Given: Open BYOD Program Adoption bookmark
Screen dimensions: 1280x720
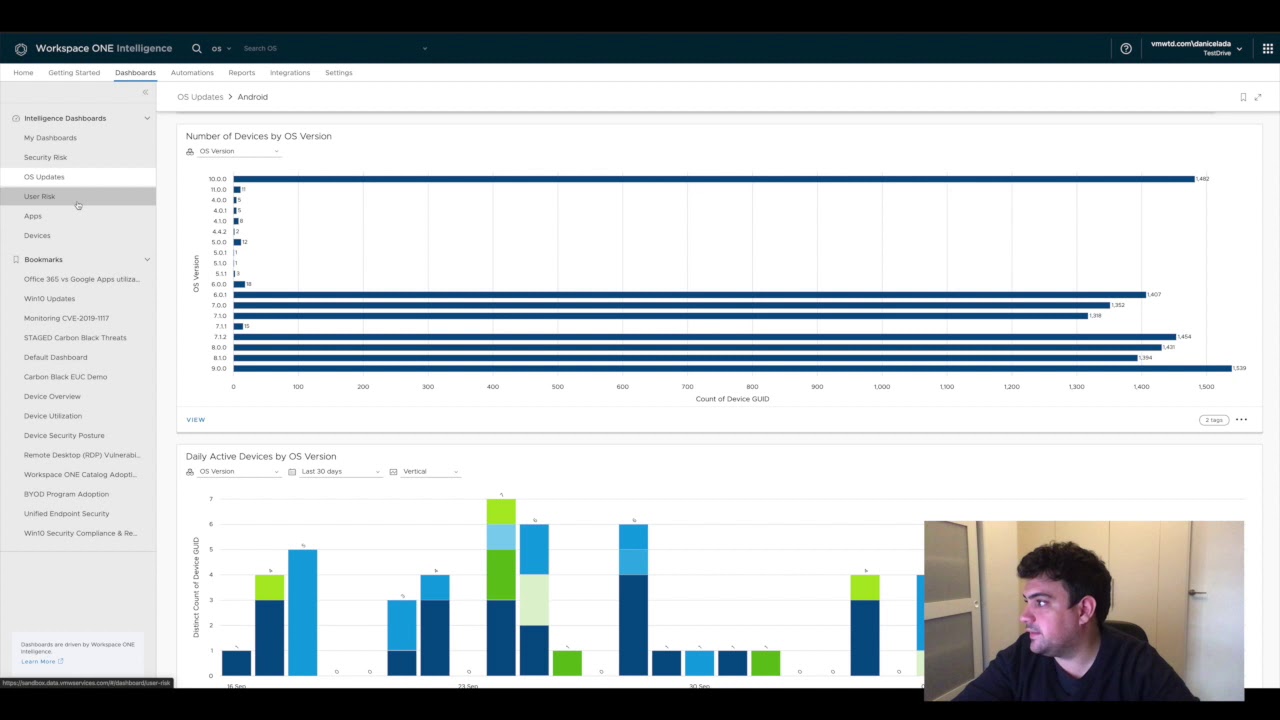Looking at the screenshot, I should (x=66, y=494).
